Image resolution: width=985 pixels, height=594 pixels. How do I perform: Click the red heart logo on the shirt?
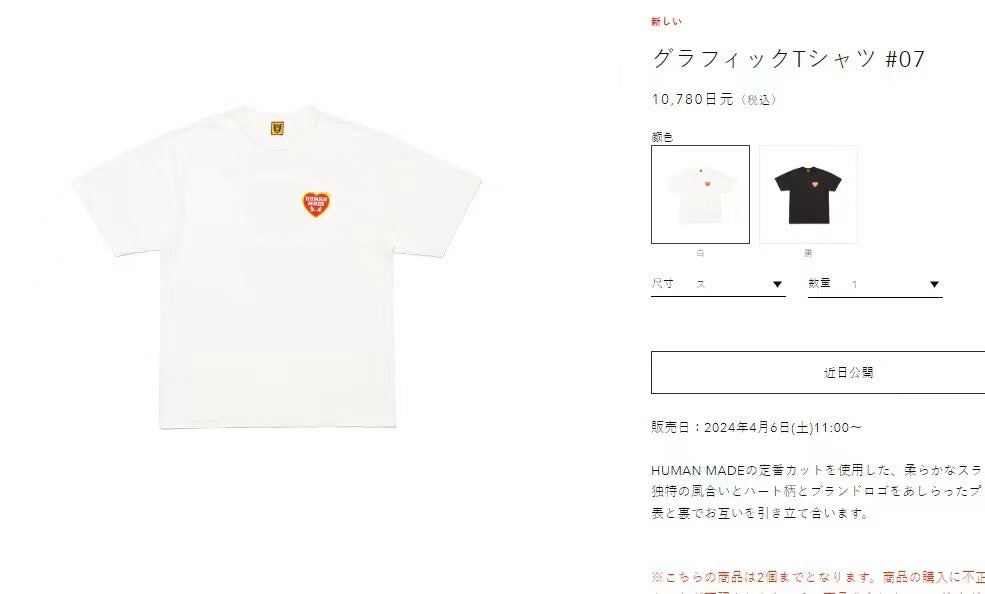click(317, 204)
